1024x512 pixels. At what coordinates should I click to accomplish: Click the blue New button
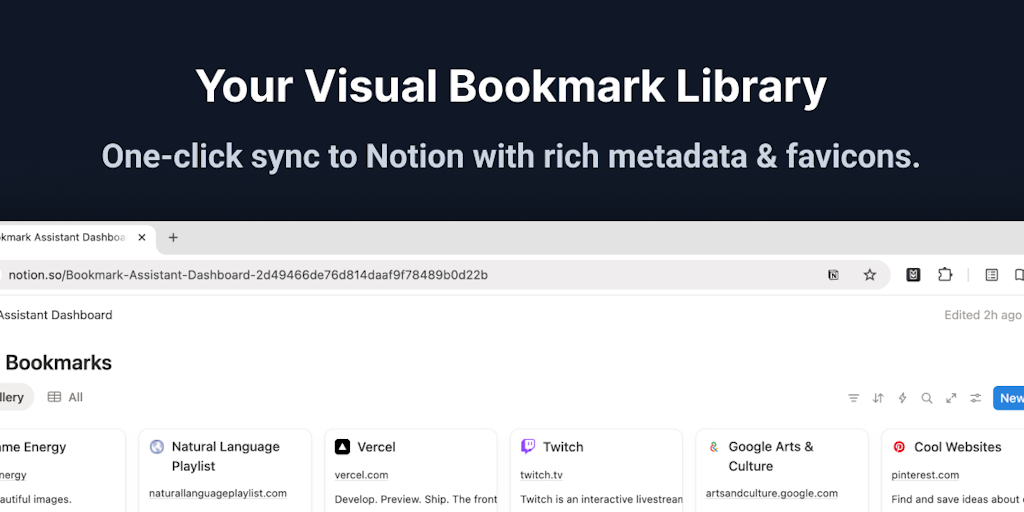[1009, 398]
